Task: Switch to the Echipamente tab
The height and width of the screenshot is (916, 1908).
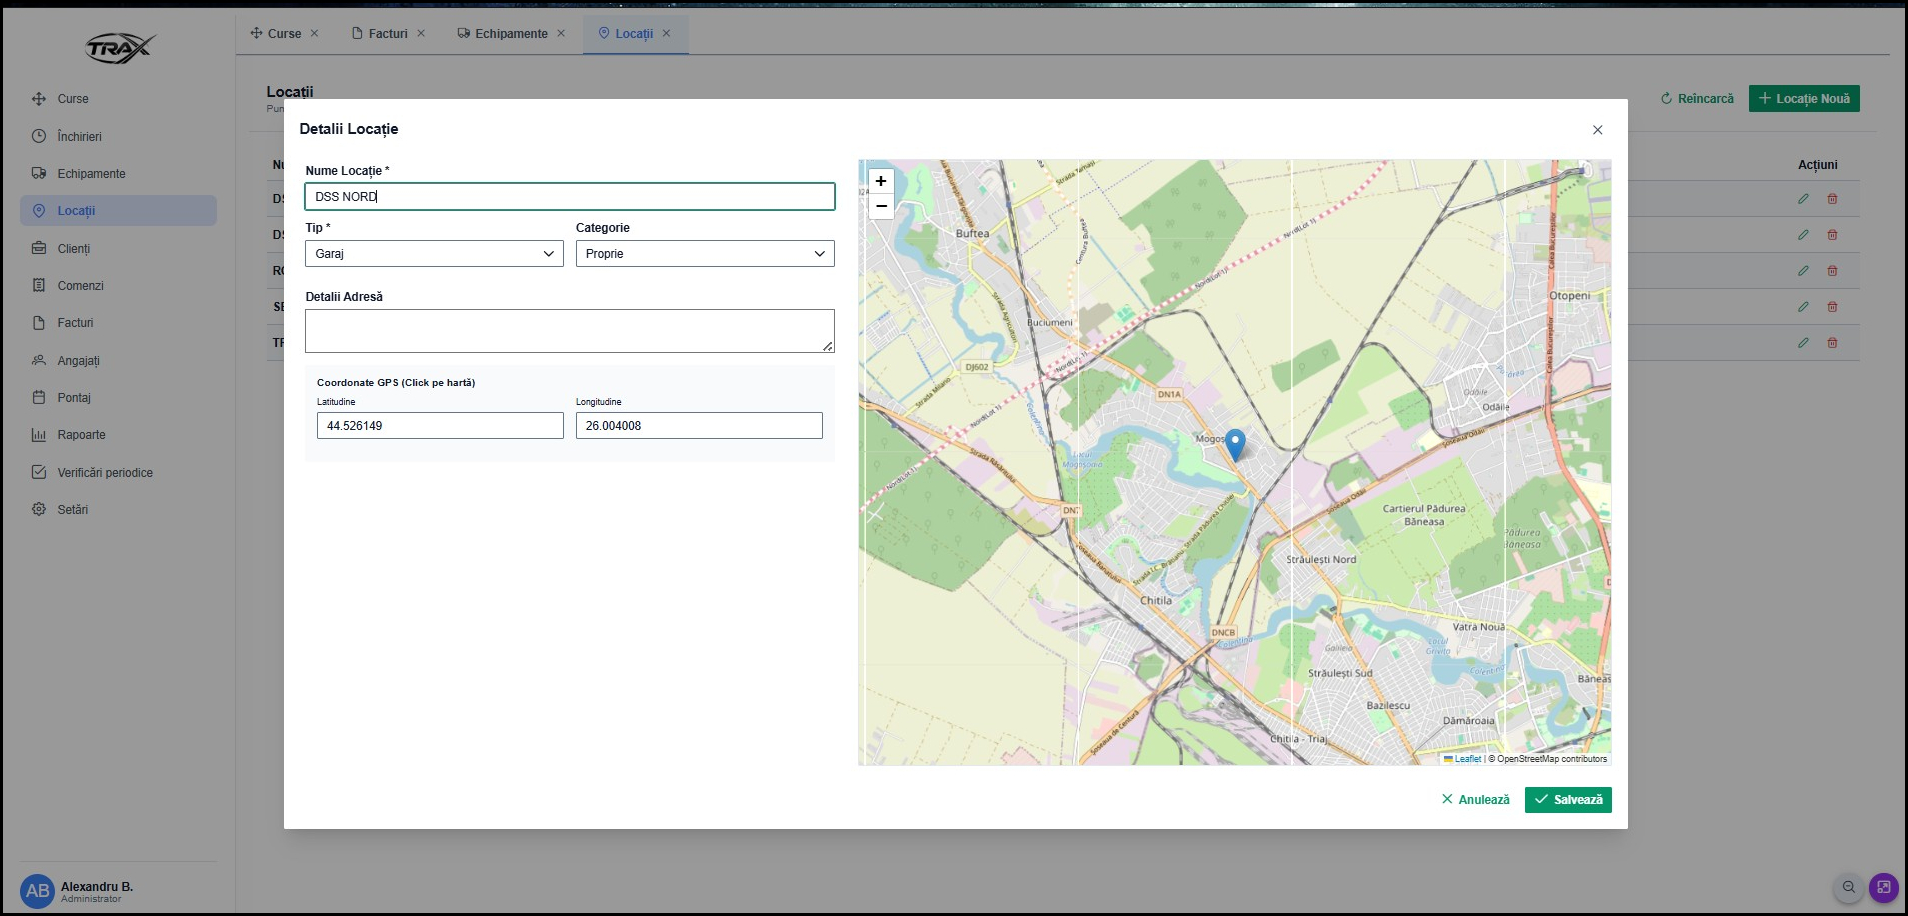Action: tap(510, 33)
